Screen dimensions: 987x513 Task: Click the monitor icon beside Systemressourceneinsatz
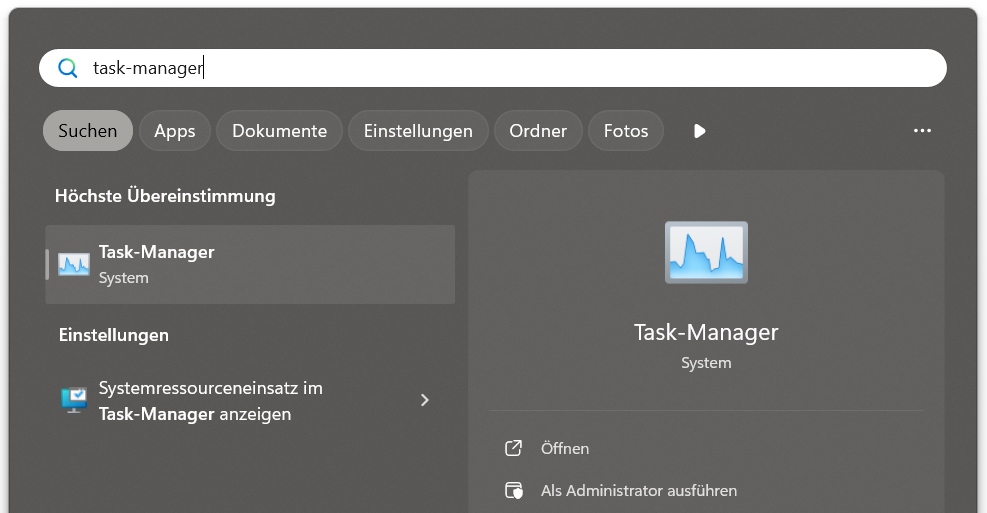pyautogui.click(x=74, y=400)
